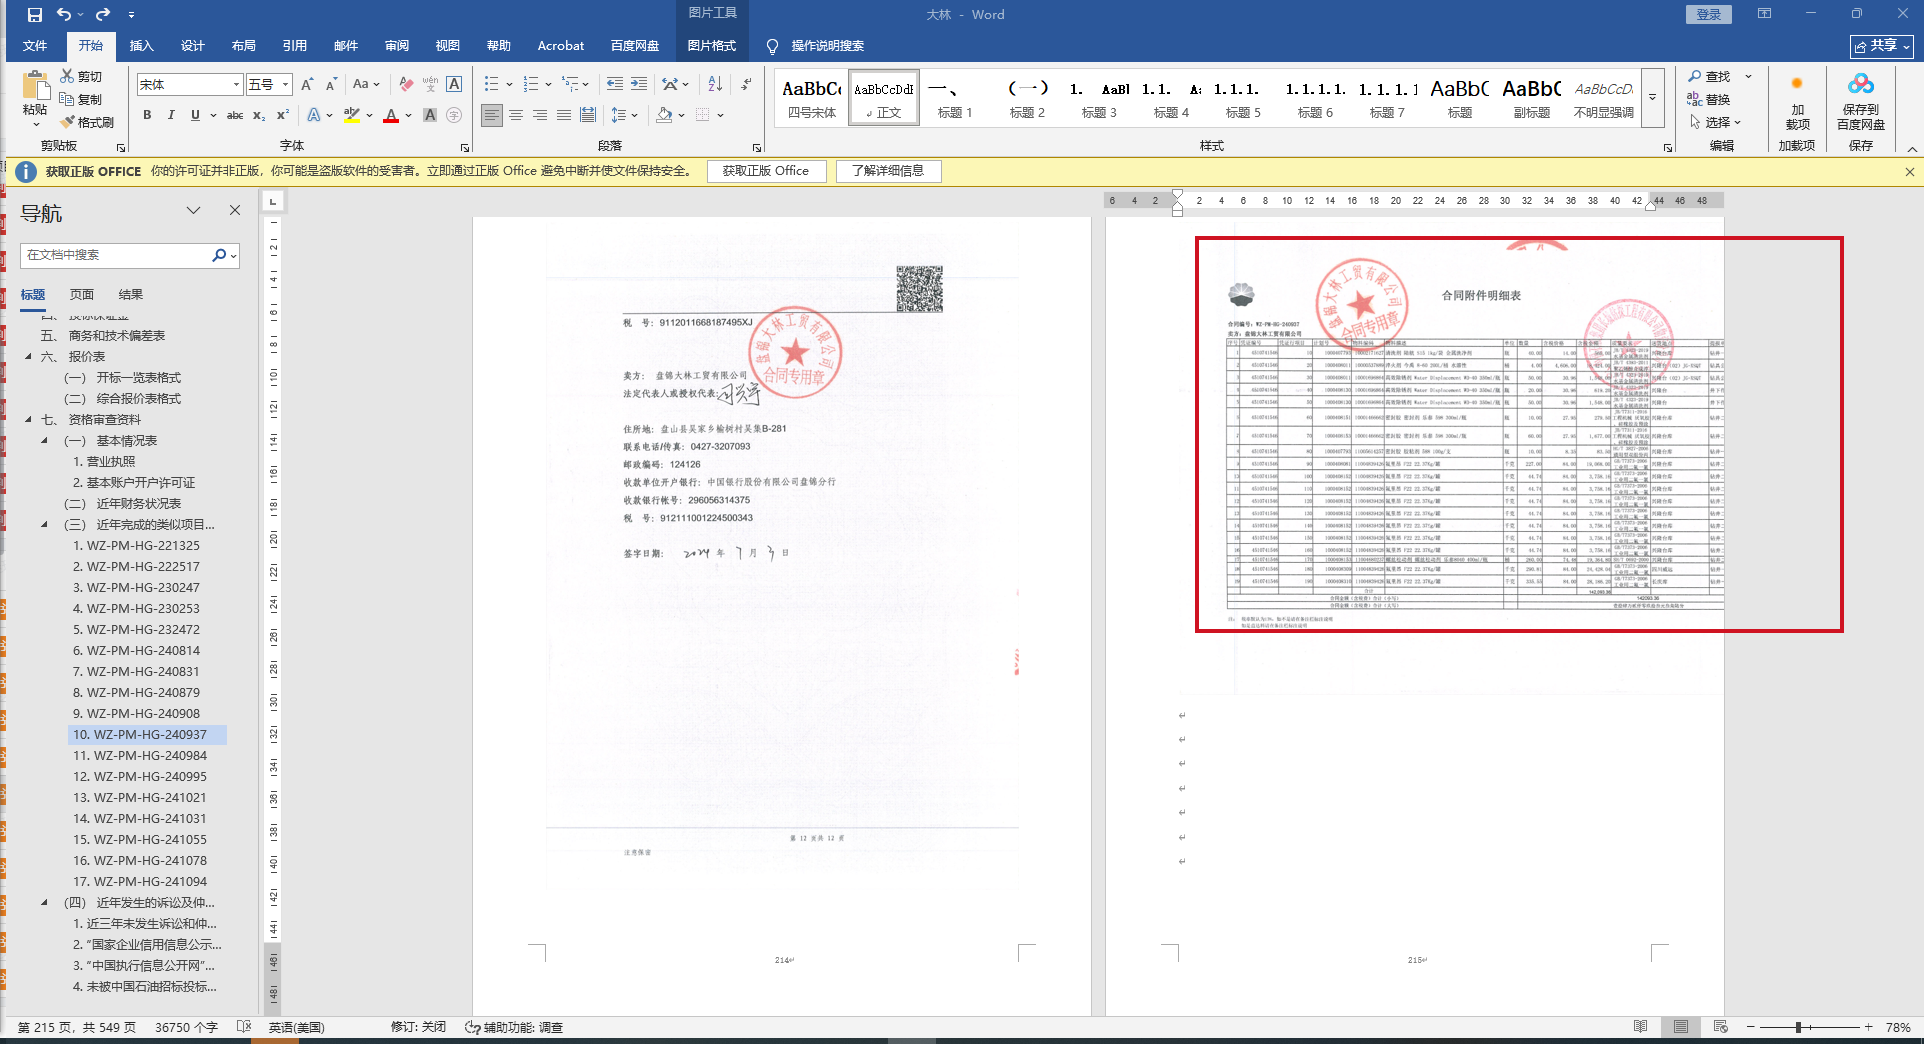Open the Navigation pane options arrow

tap(194, 210)
